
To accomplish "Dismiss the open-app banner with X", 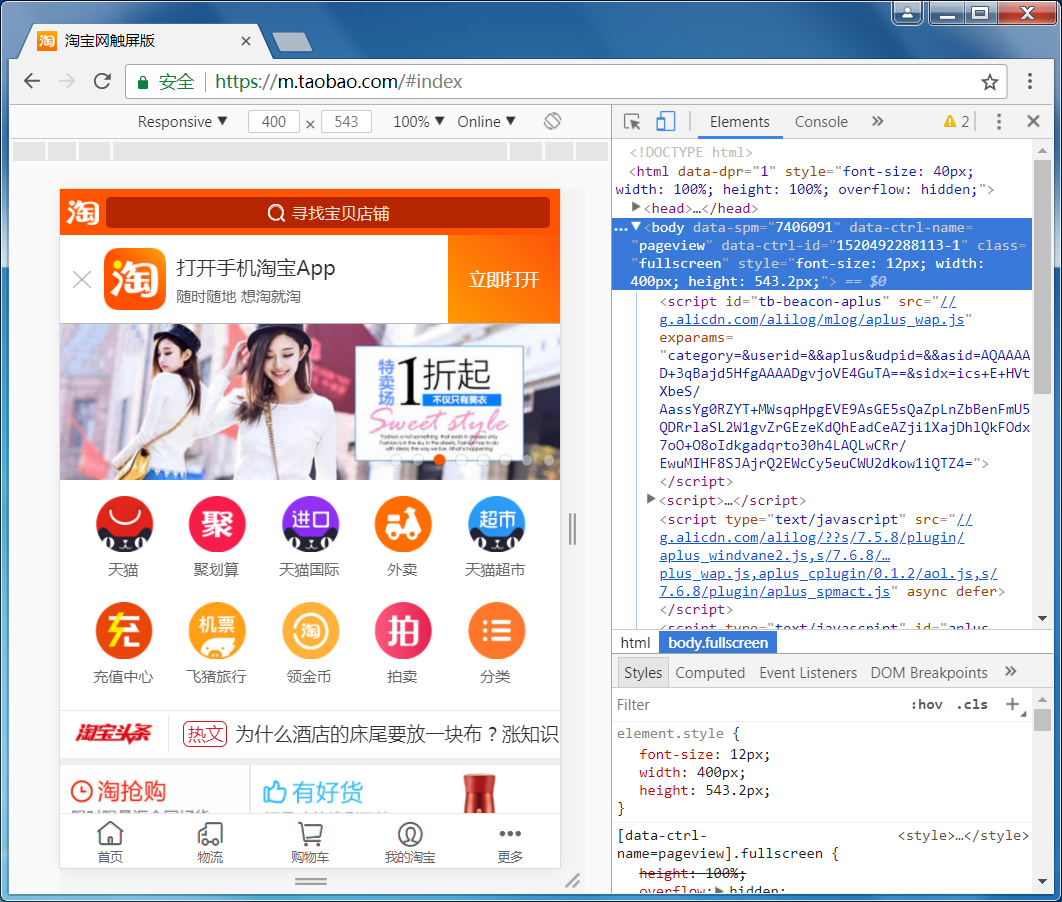I will click(82, 279).
